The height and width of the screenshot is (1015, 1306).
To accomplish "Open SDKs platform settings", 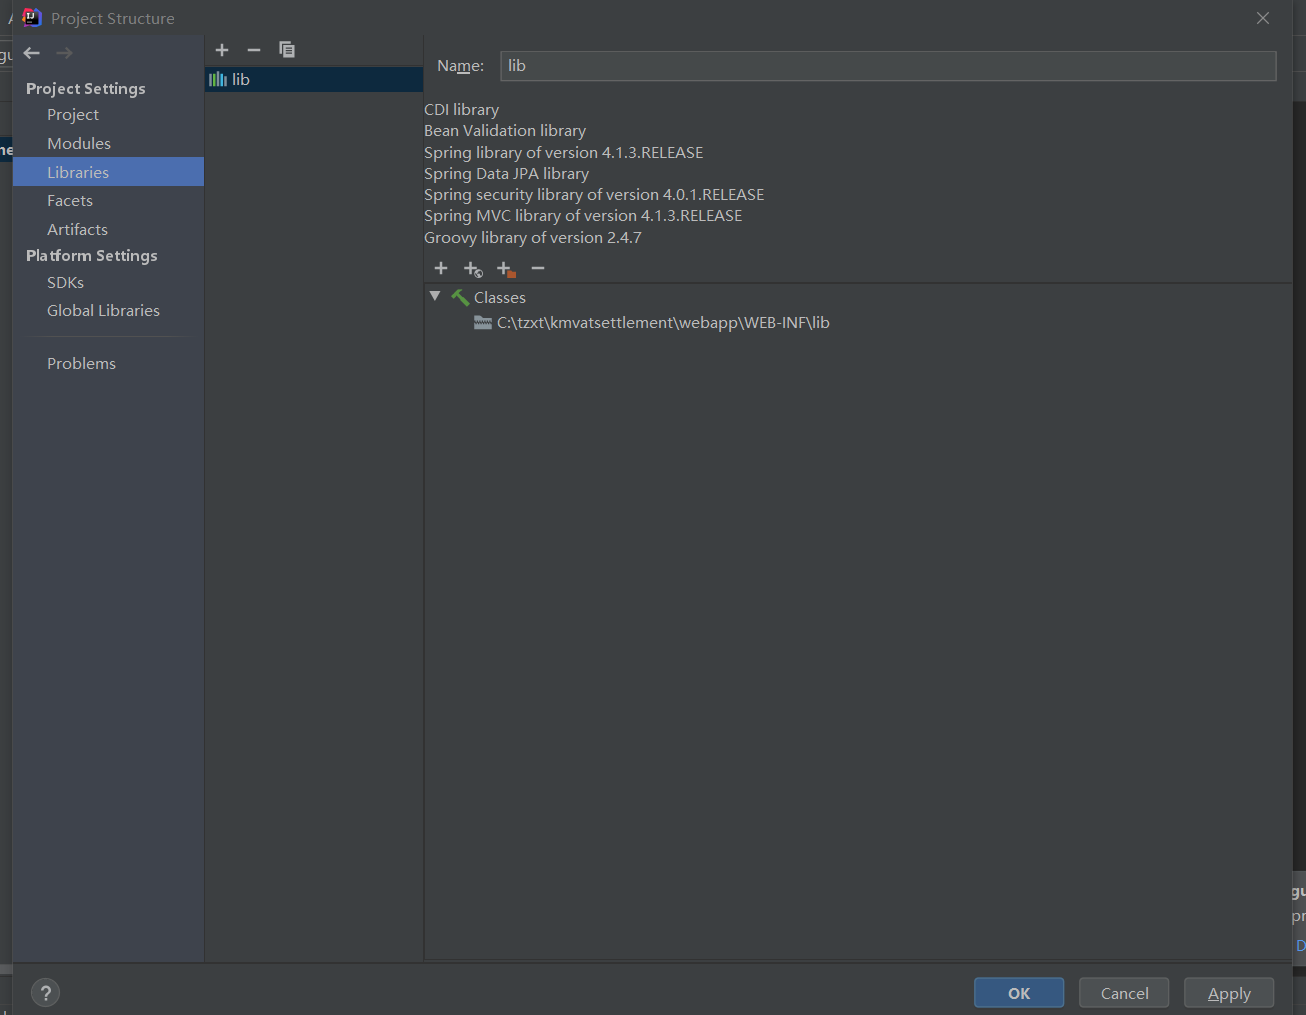I will coord(65,283).
